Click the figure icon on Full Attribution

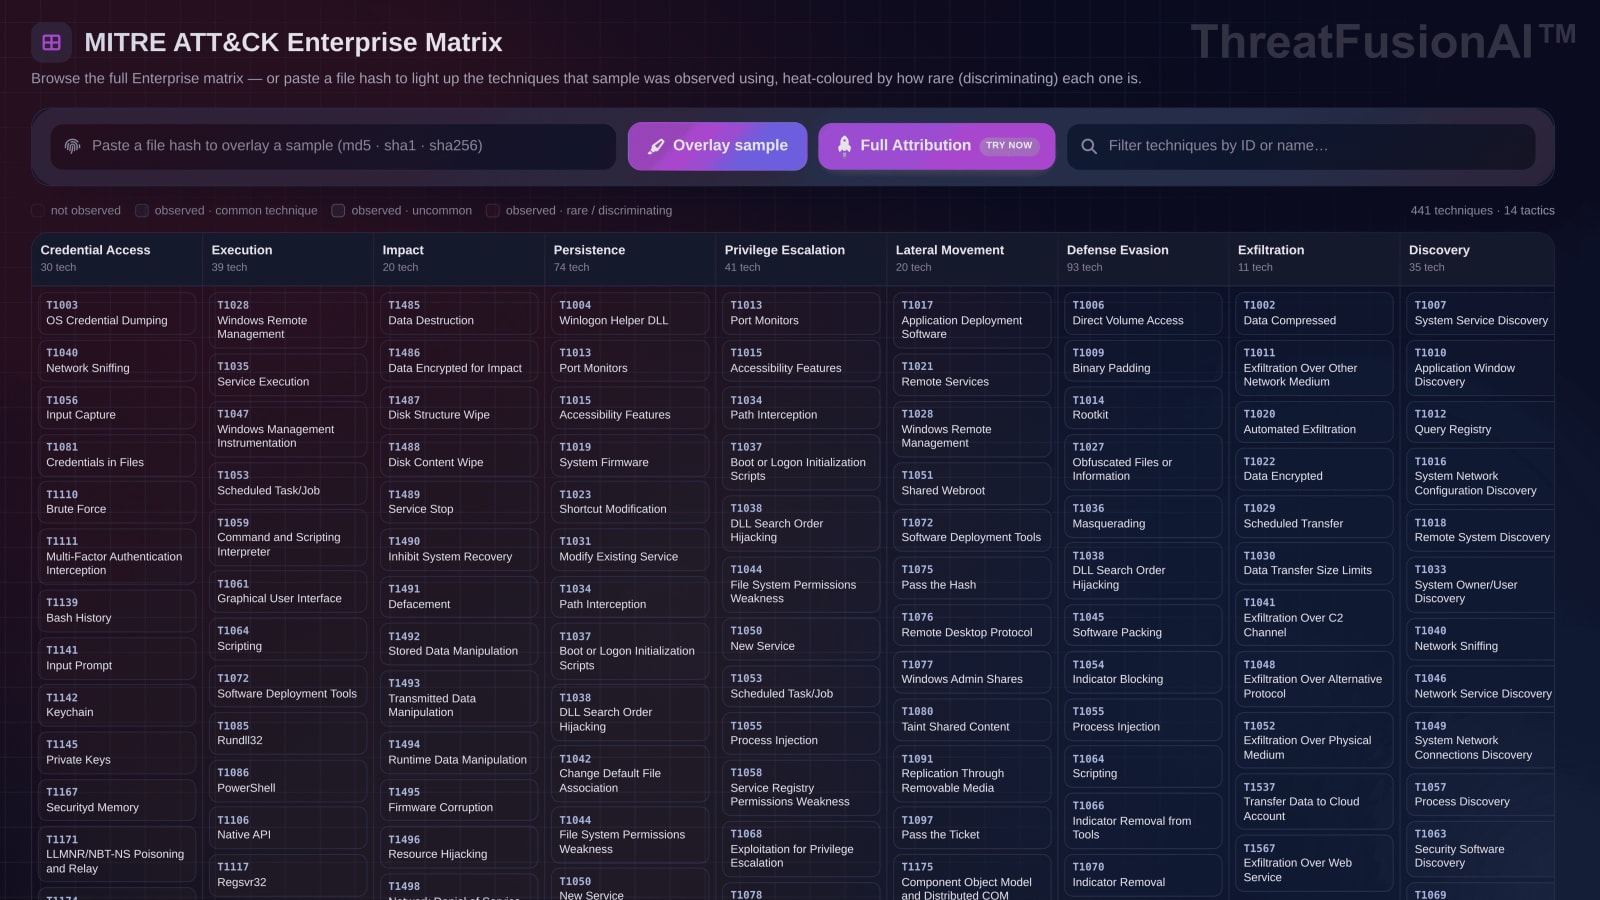(x=844, y=146)
